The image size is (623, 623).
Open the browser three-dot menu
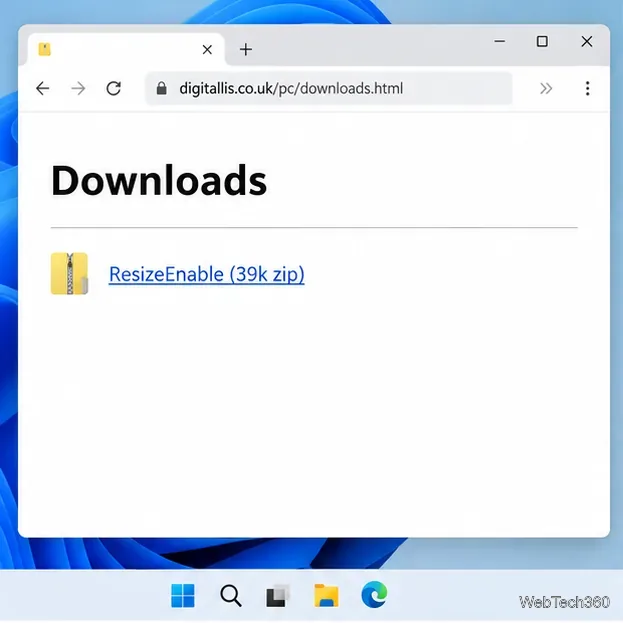point(587,88)
